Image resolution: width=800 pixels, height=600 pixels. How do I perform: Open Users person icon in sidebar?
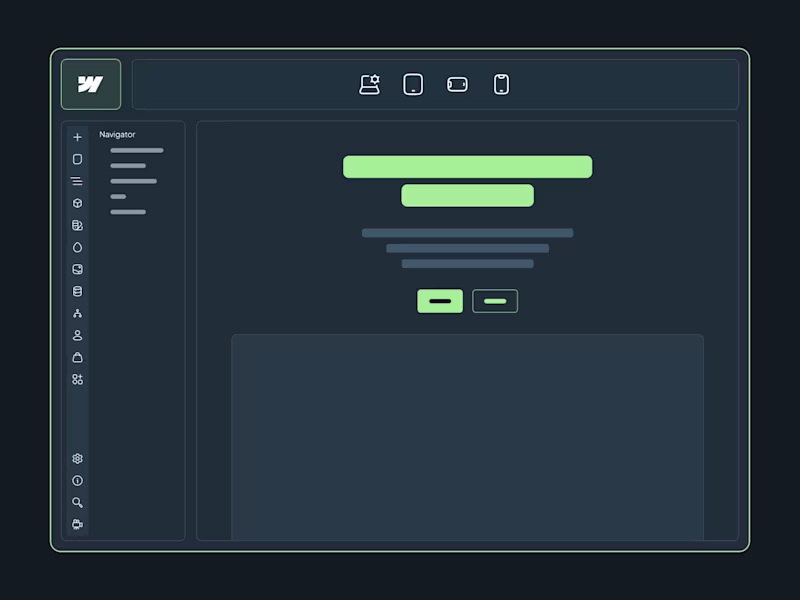[78, 335]
